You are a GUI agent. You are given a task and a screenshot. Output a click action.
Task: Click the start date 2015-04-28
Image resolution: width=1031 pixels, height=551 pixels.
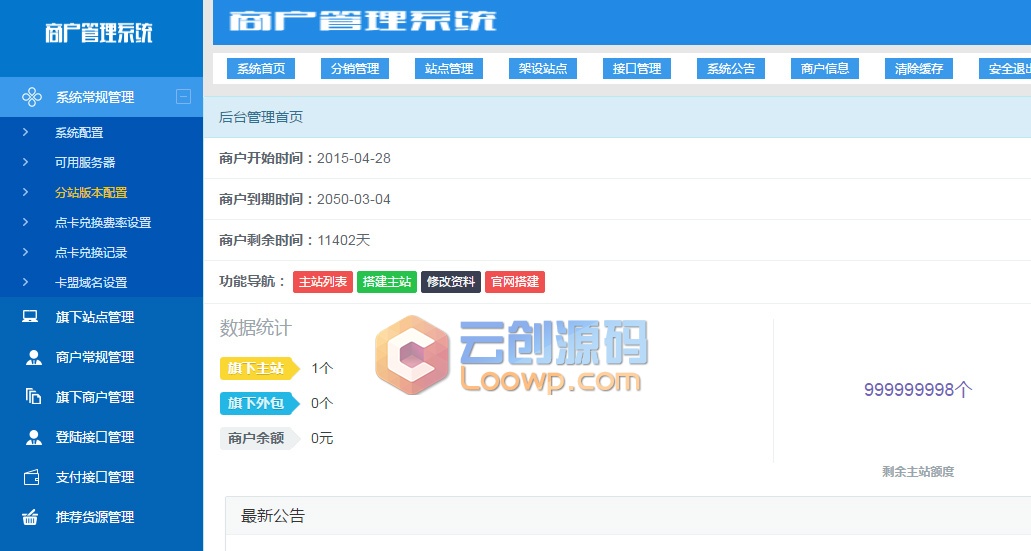354,158
